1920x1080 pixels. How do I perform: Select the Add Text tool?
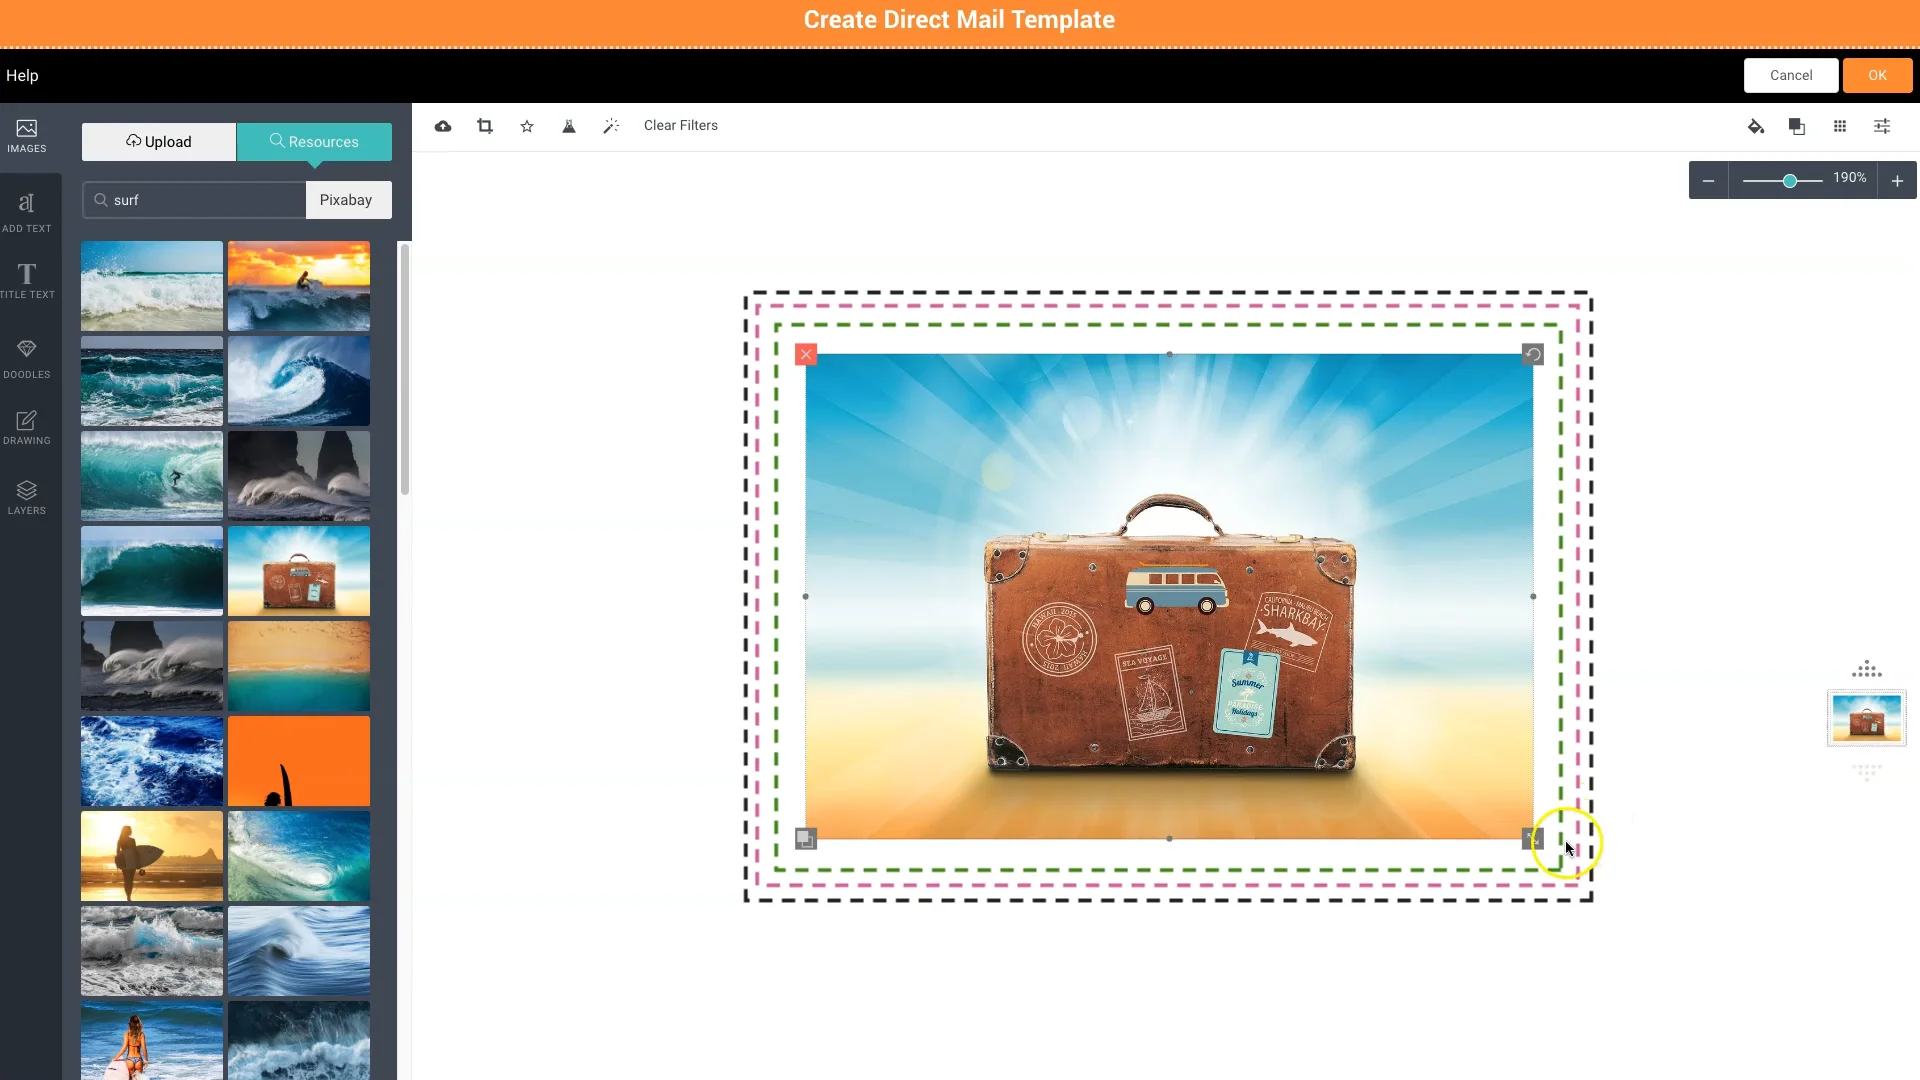coord(27,212)
